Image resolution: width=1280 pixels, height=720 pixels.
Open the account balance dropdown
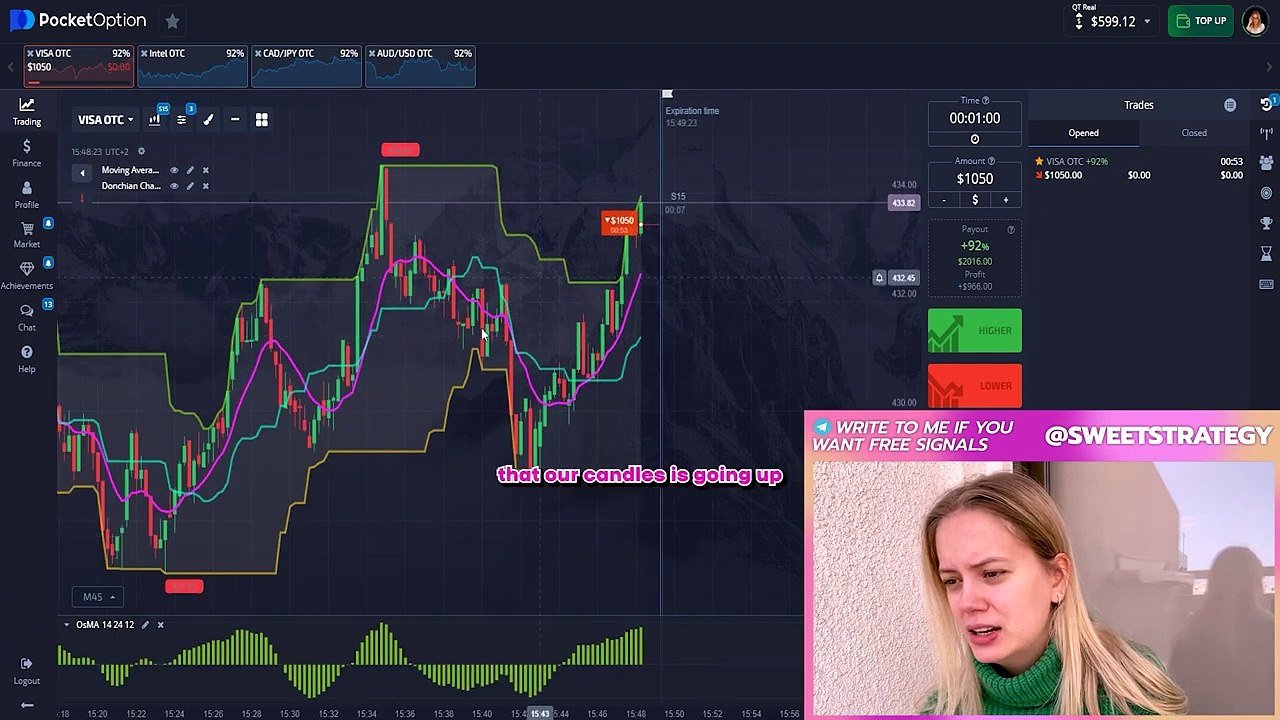click(x=1112, y=21)
